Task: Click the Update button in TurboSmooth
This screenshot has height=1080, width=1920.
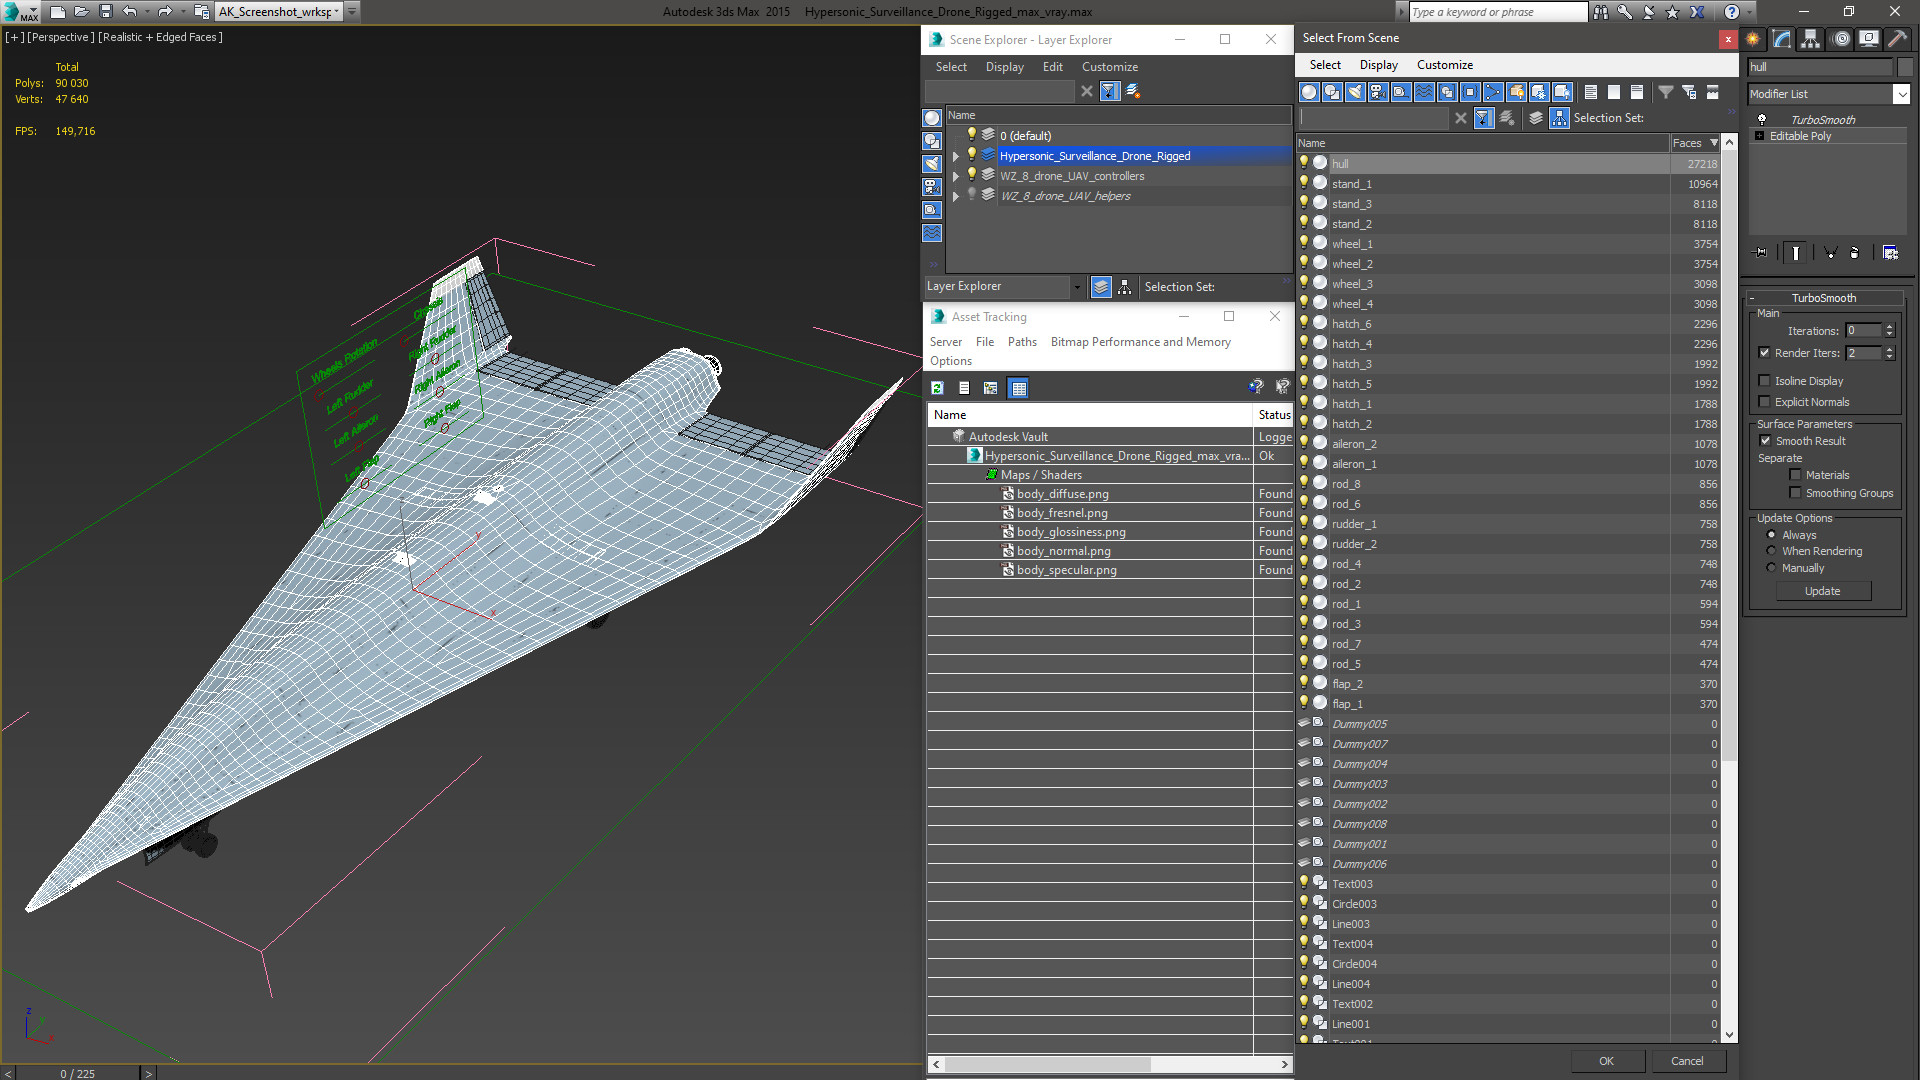Action: [1822, 591]
